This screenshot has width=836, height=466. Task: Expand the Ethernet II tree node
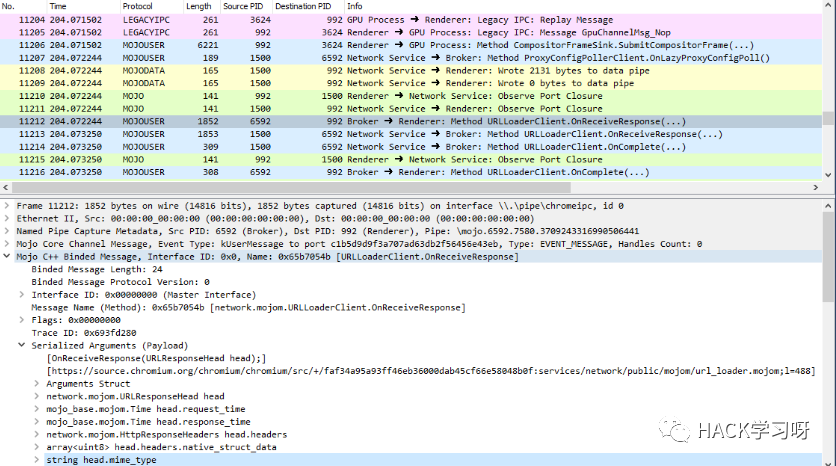click(6, 218)
